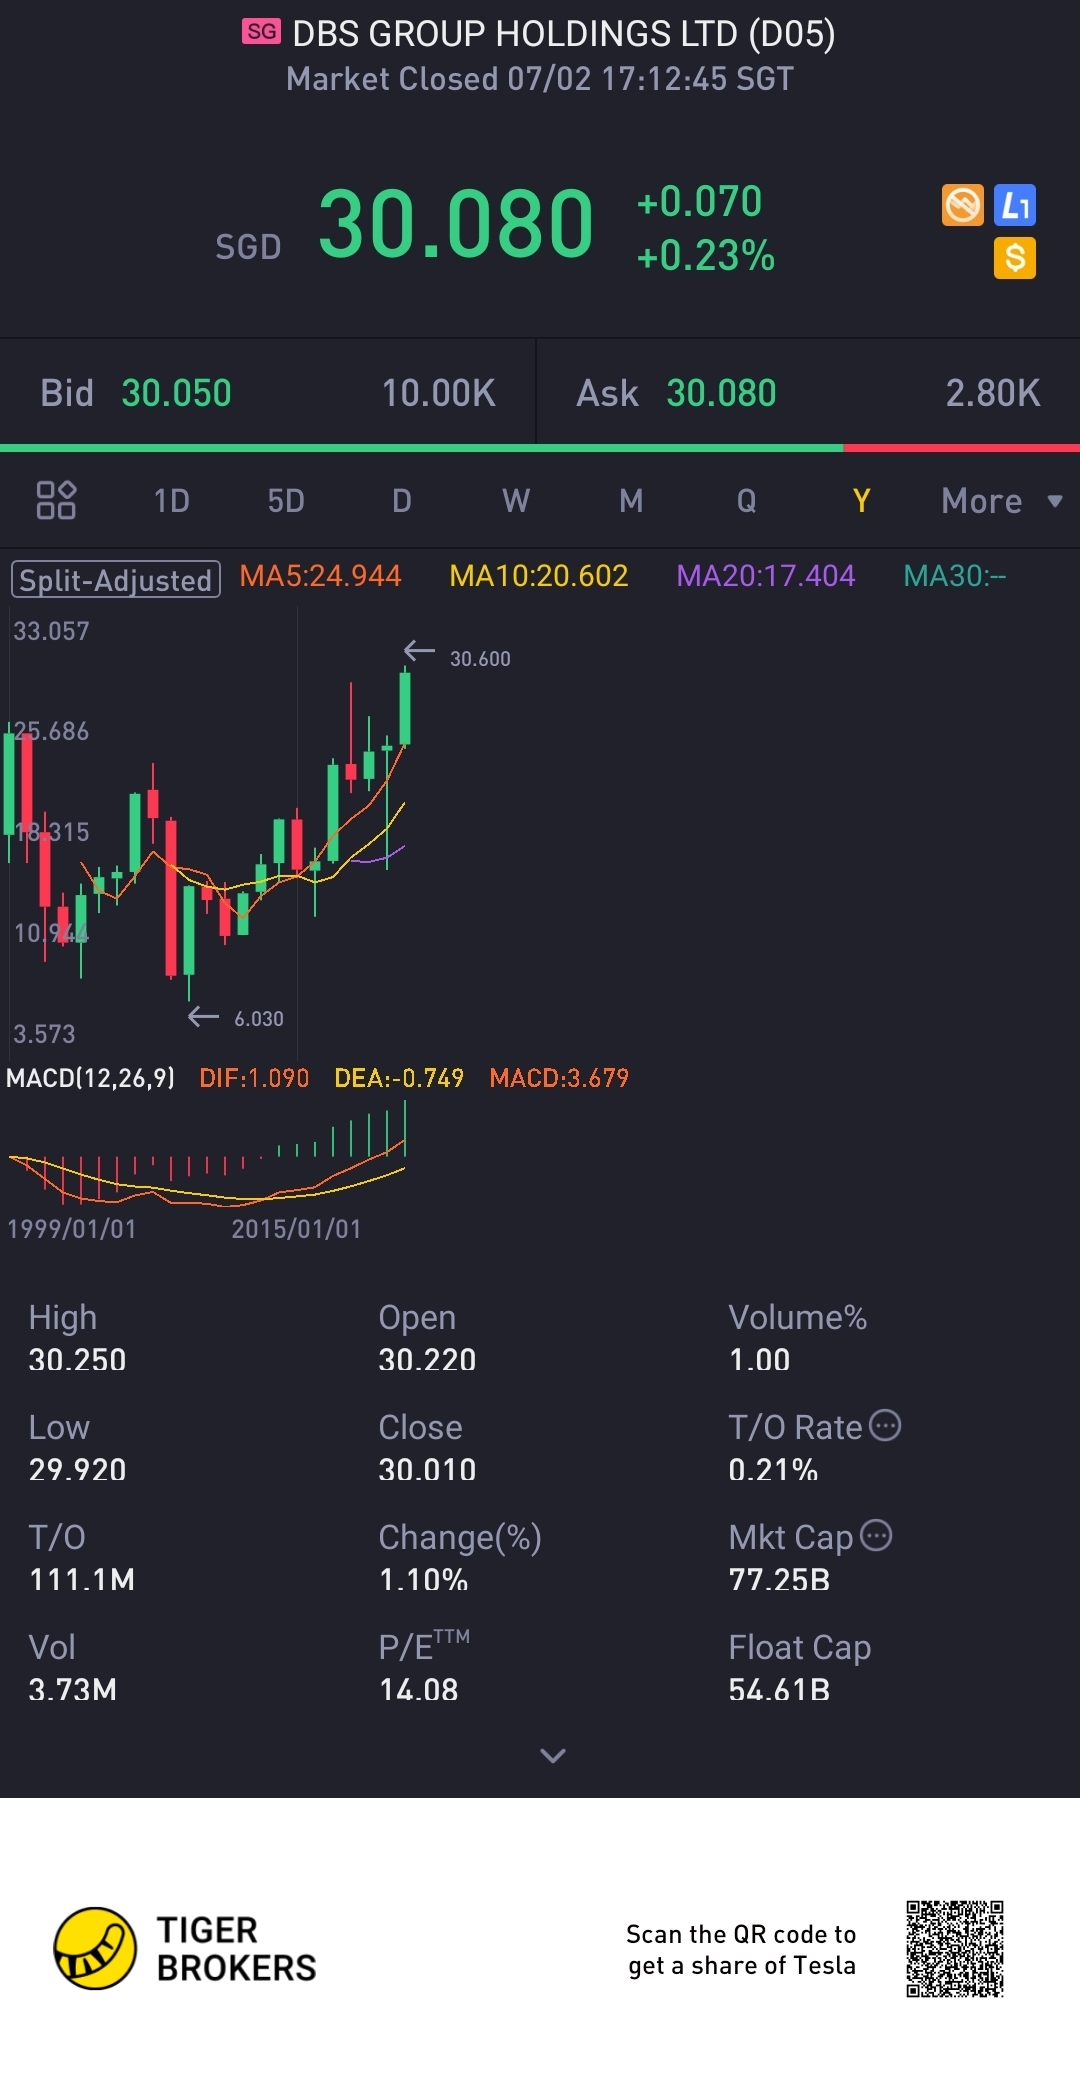1080x2100 pixels.
Task: Tap the +0.23% change value
Action: coord(706,256)
